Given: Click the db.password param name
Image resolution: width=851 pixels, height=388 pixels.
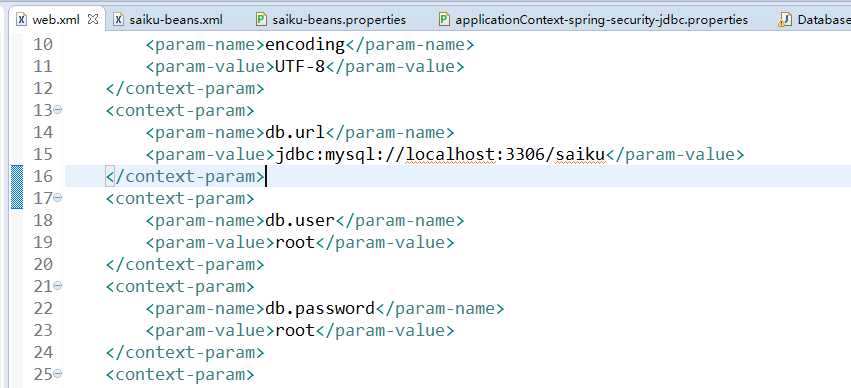Looking at the screenshot, I should [x=320, y=309].
